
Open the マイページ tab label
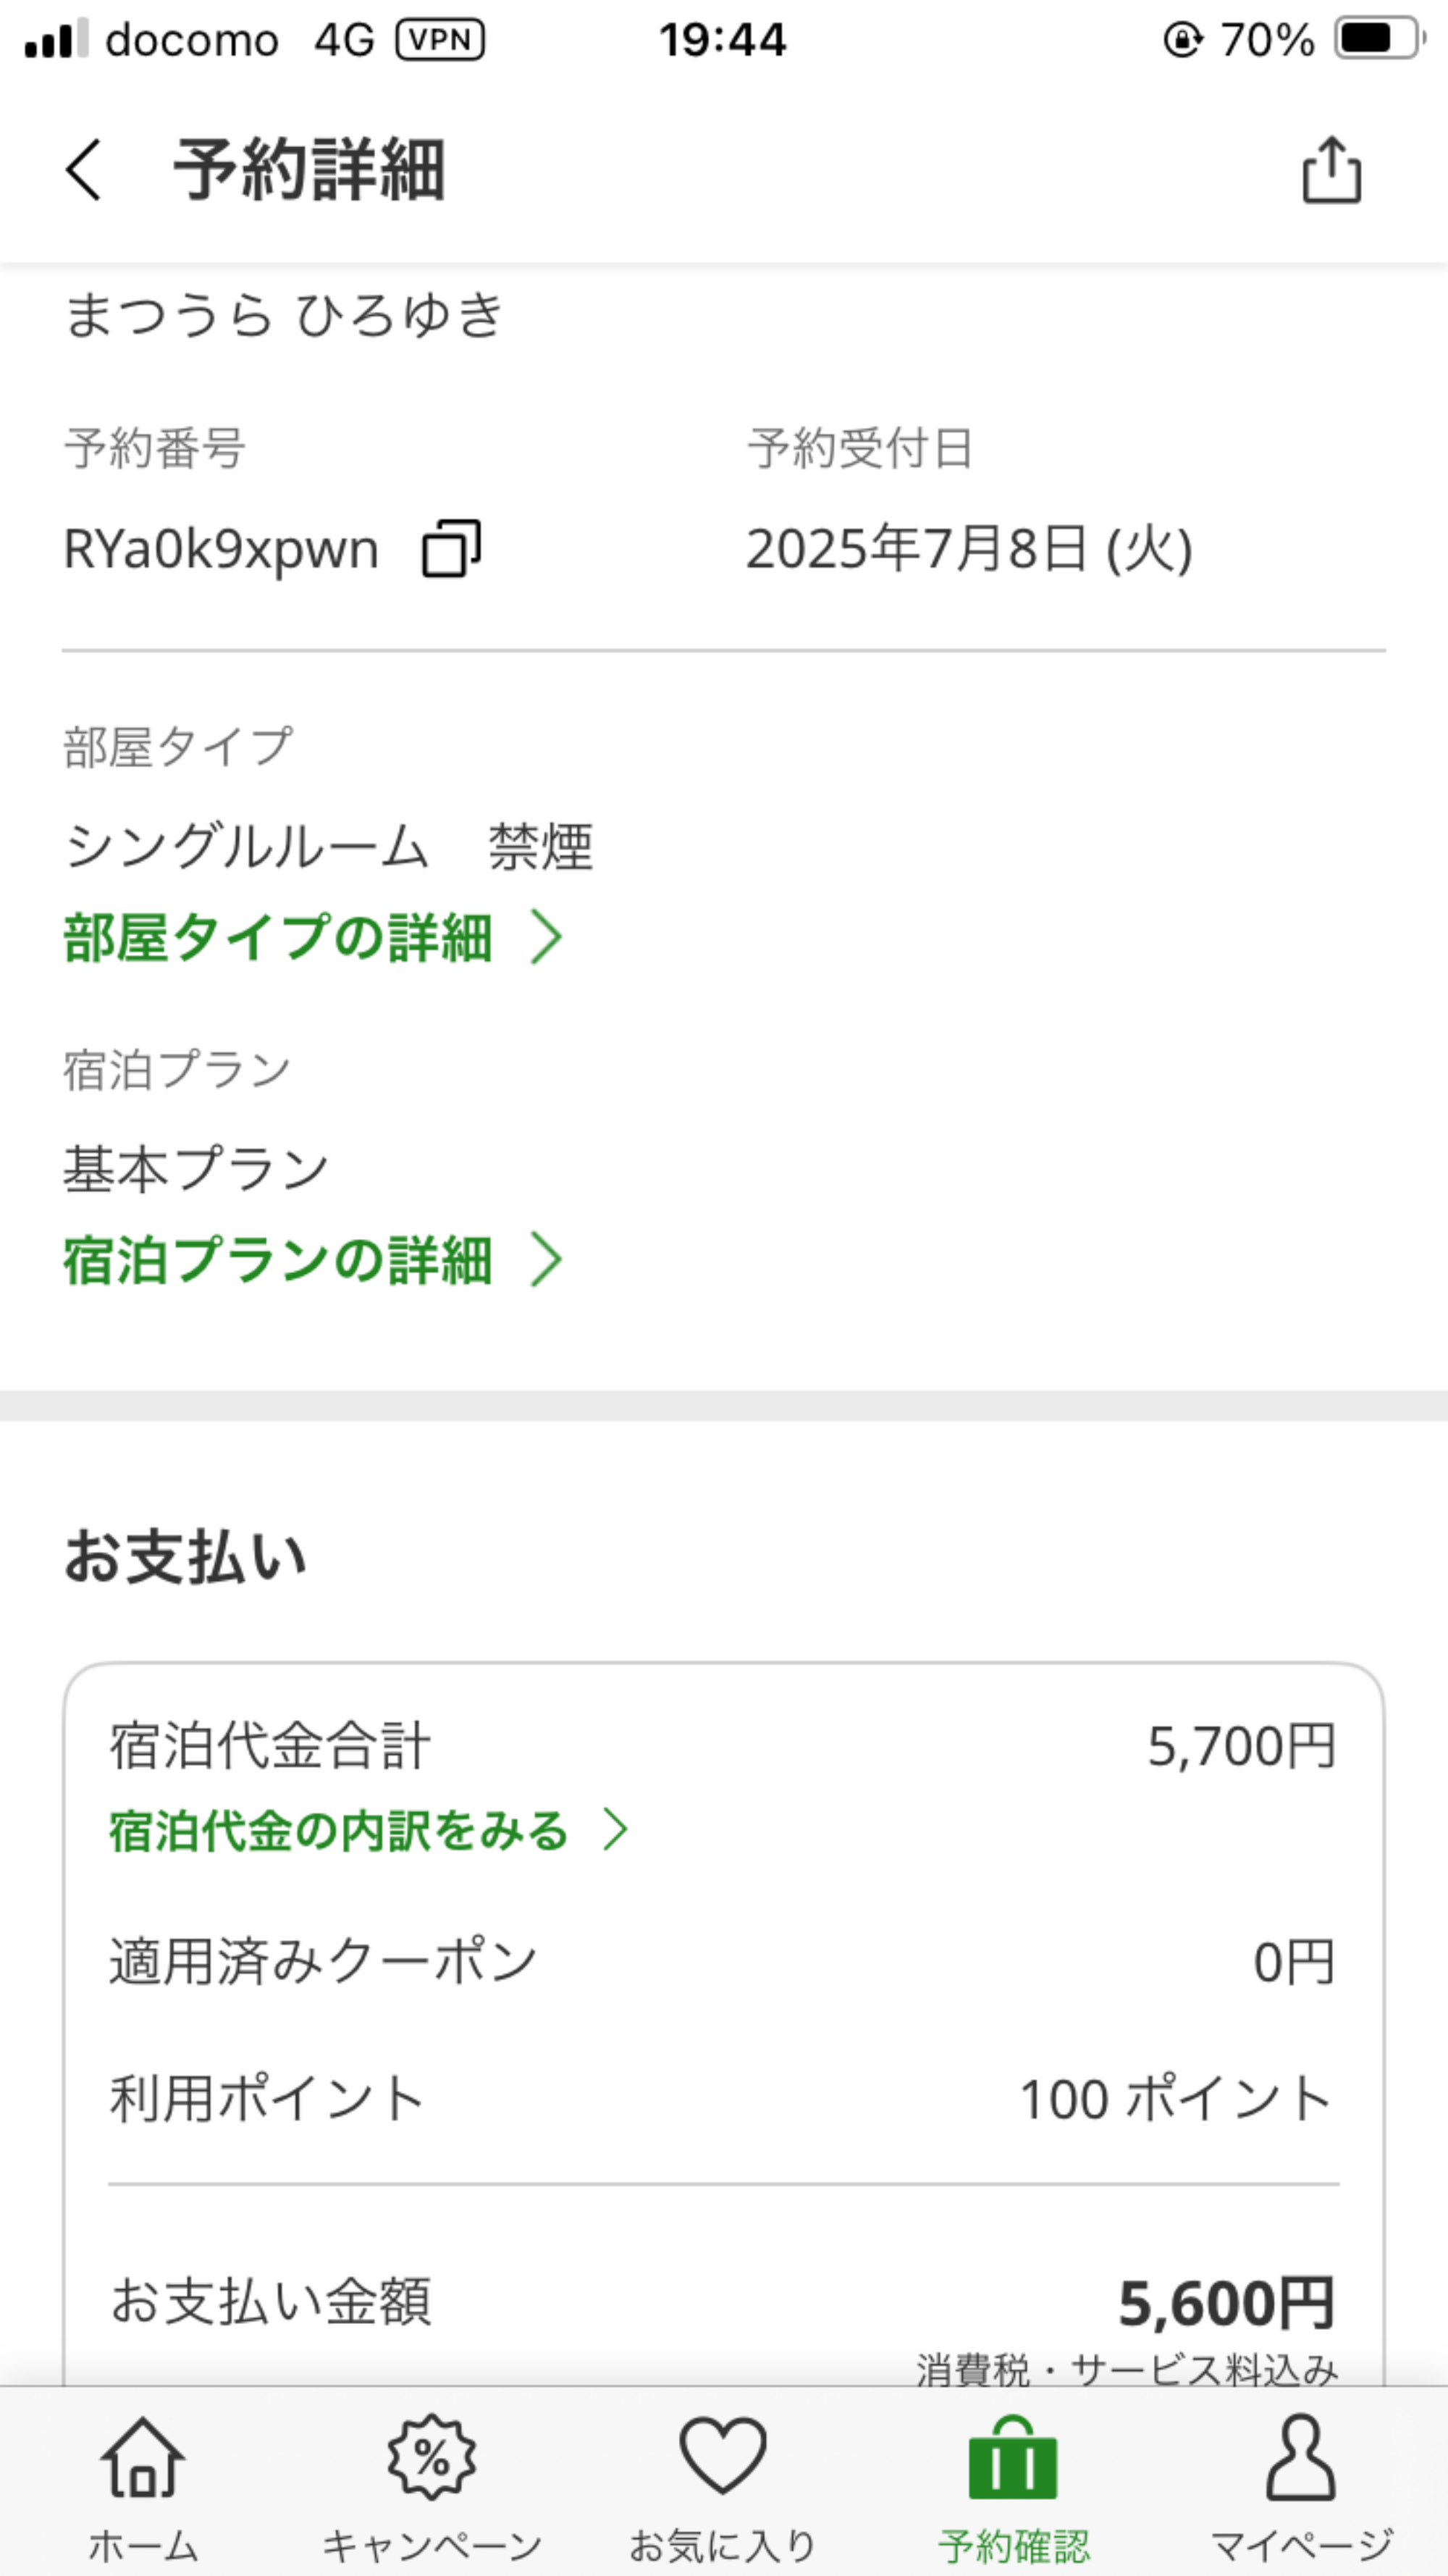[1301, 2546]
